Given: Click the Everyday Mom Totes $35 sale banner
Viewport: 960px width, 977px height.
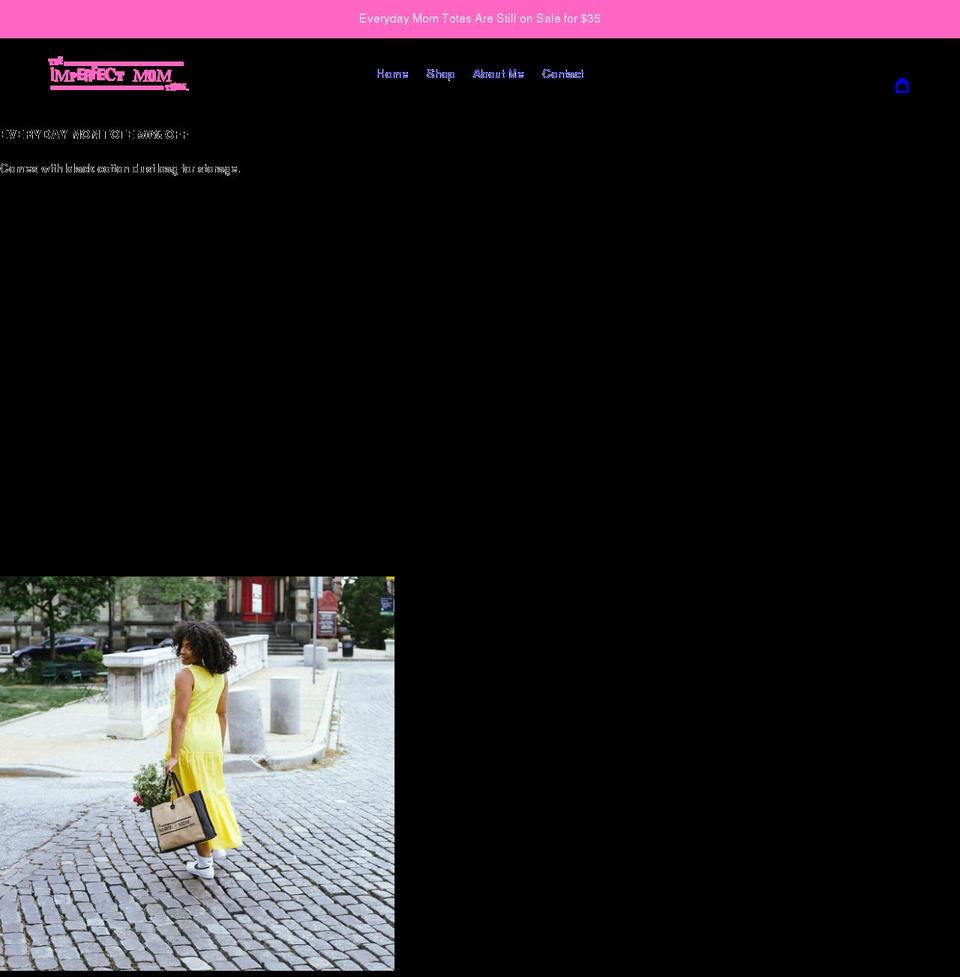Looking at the screenshot, I should (480, 18).
